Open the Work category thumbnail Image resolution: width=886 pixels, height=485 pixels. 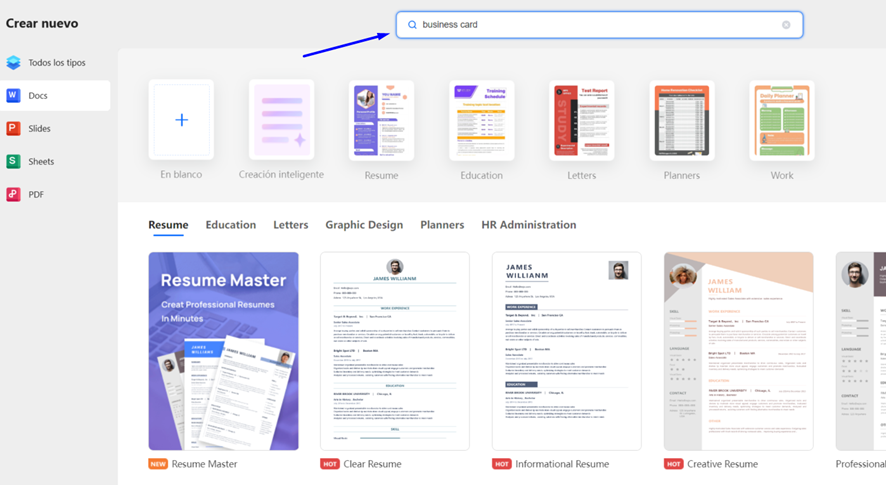782,120
